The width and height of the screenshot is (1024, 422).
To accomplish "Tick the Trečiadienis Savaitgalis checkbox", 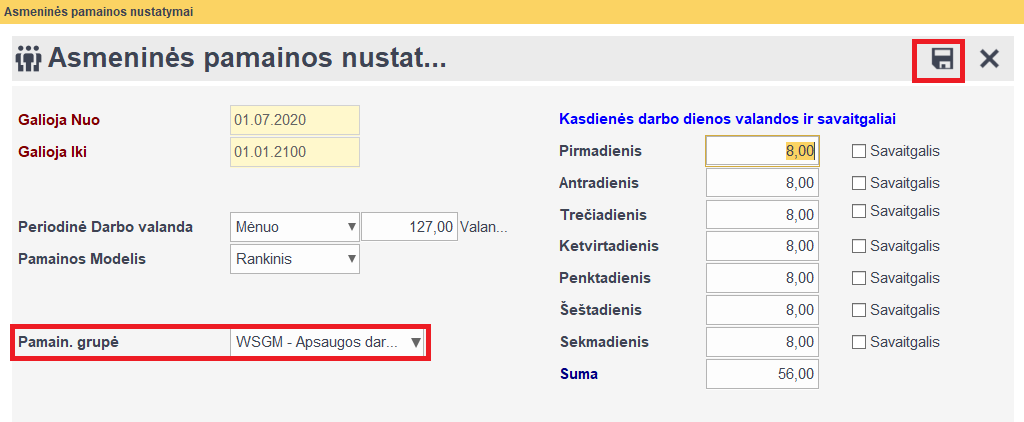I will [x=858, y=211].
